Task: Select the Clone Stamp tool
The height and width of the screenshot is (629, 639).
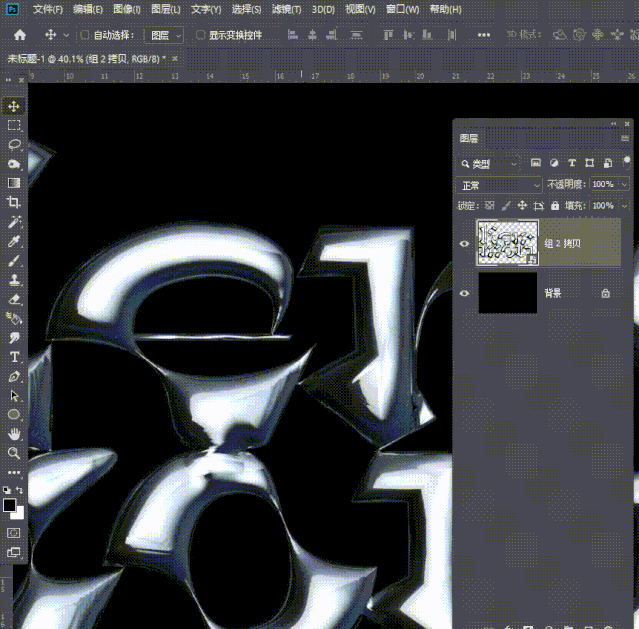Action: click(x=14, y=280)
